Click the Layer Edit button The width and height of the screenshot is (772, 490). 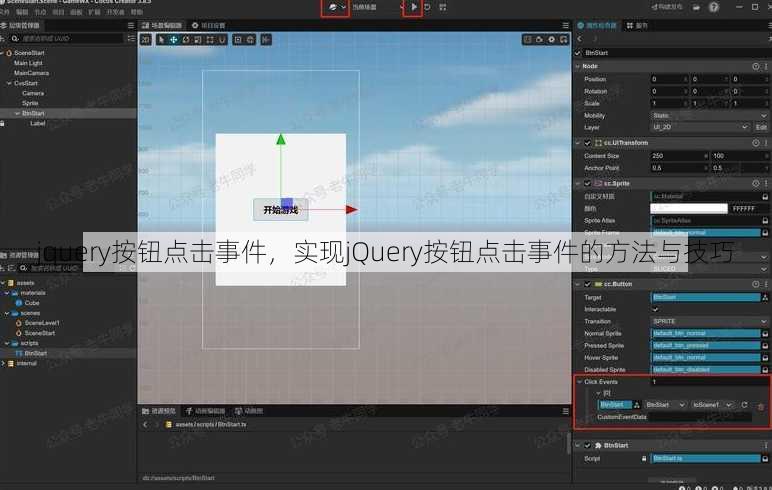coord(761,127)
